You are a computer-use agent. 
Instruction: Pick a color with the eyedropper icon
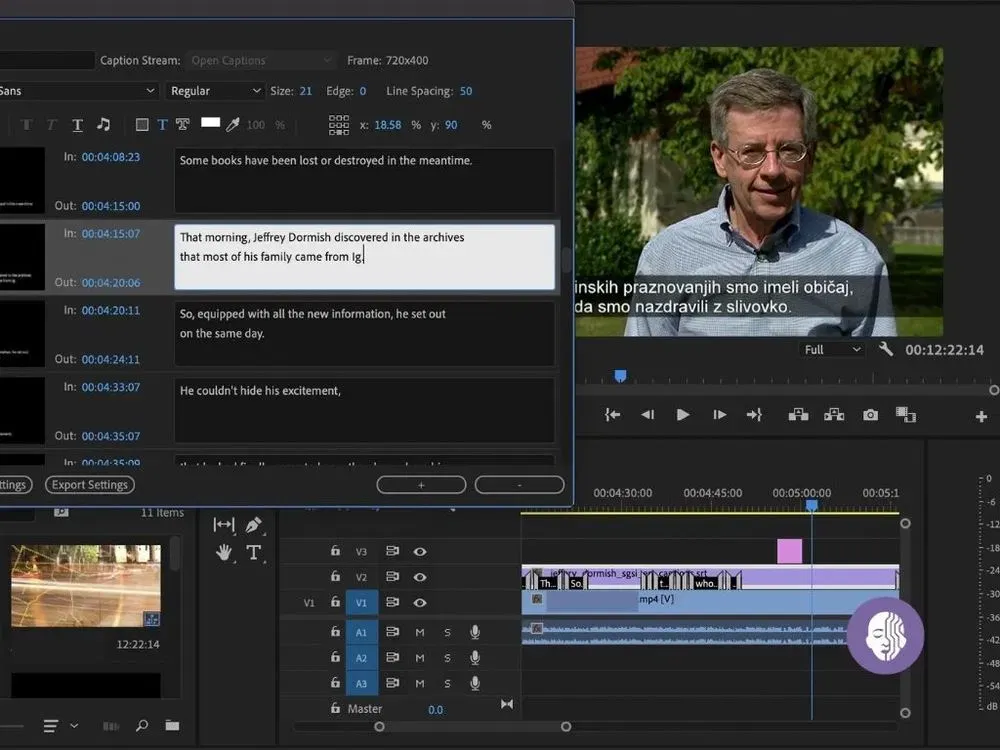[233, 124]
